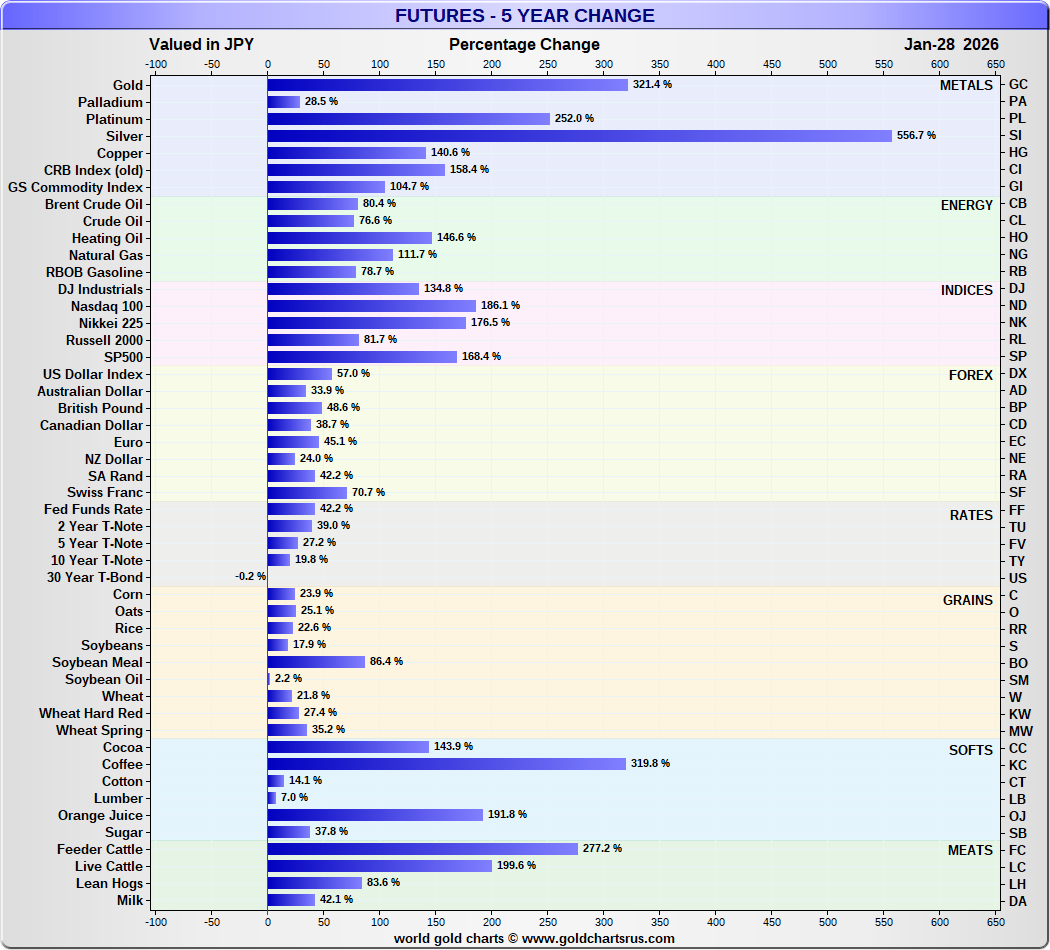Click the 30 Year T-Bond -0.2 % value
Image resolution: width=1050 pixels, height=950 pixels.
click(250, 577)
